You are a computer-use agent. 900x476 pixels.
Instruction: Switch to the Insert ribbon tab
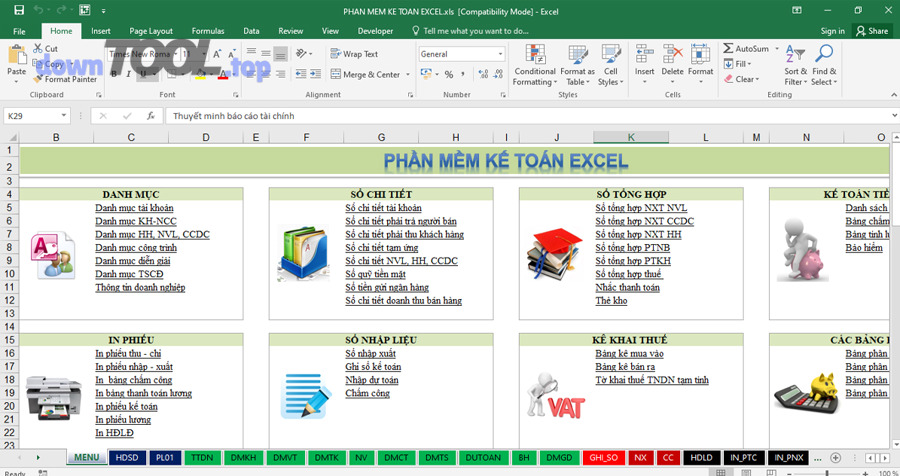click(x=100, y=31)
